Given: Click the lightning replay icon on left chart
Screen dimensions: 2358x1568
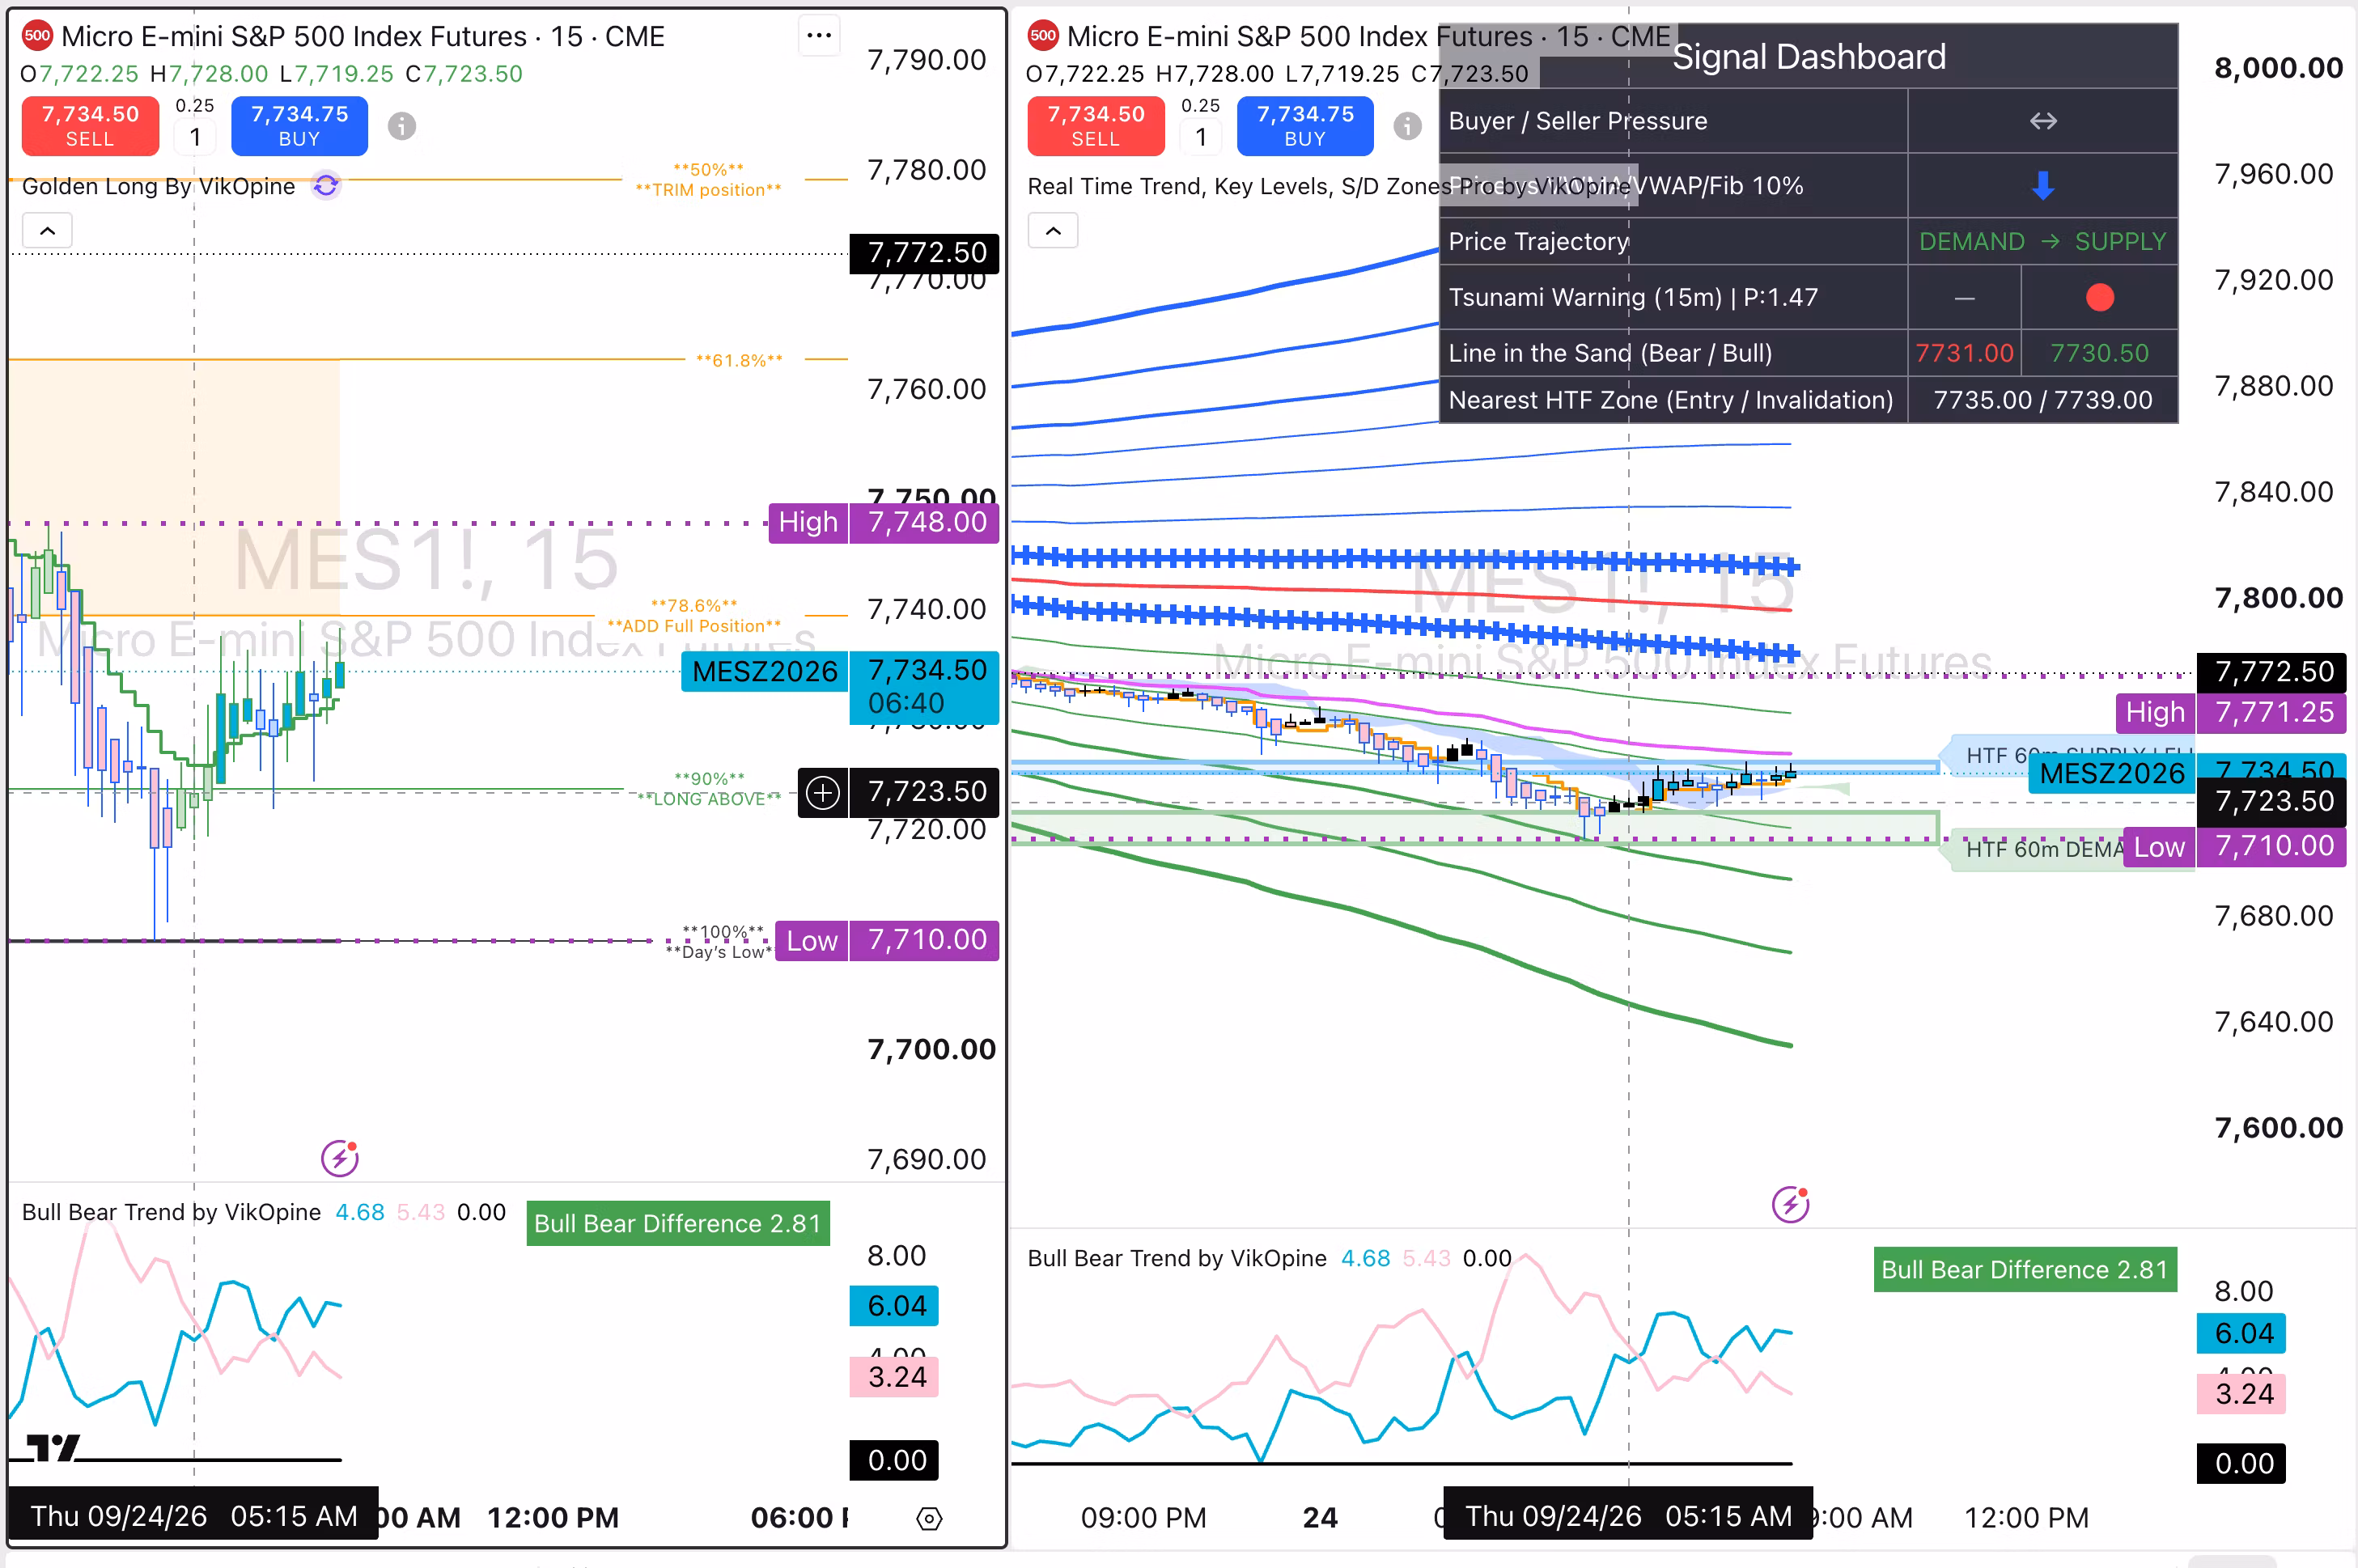Looking at the screenshot, I should pos(340,1158).
